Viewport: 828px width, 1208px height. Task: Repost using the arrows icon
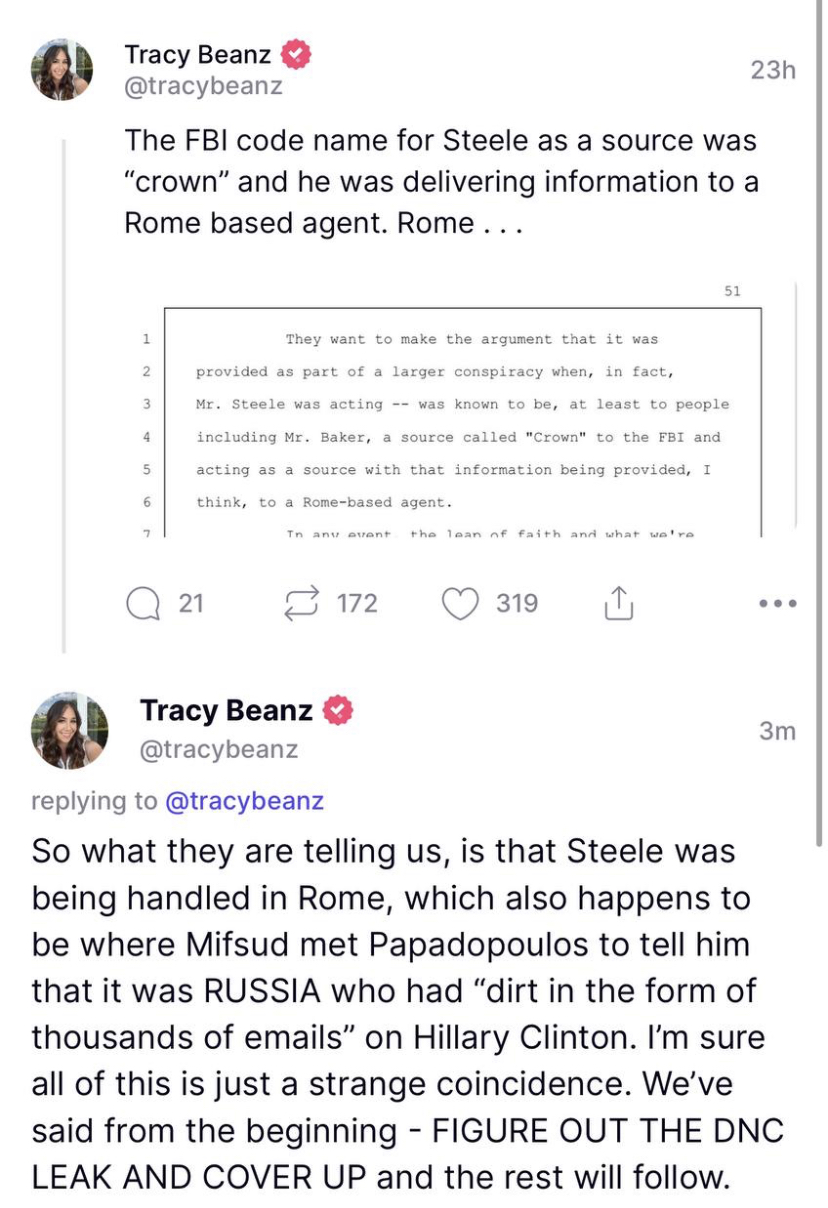(x=302, y=603)
